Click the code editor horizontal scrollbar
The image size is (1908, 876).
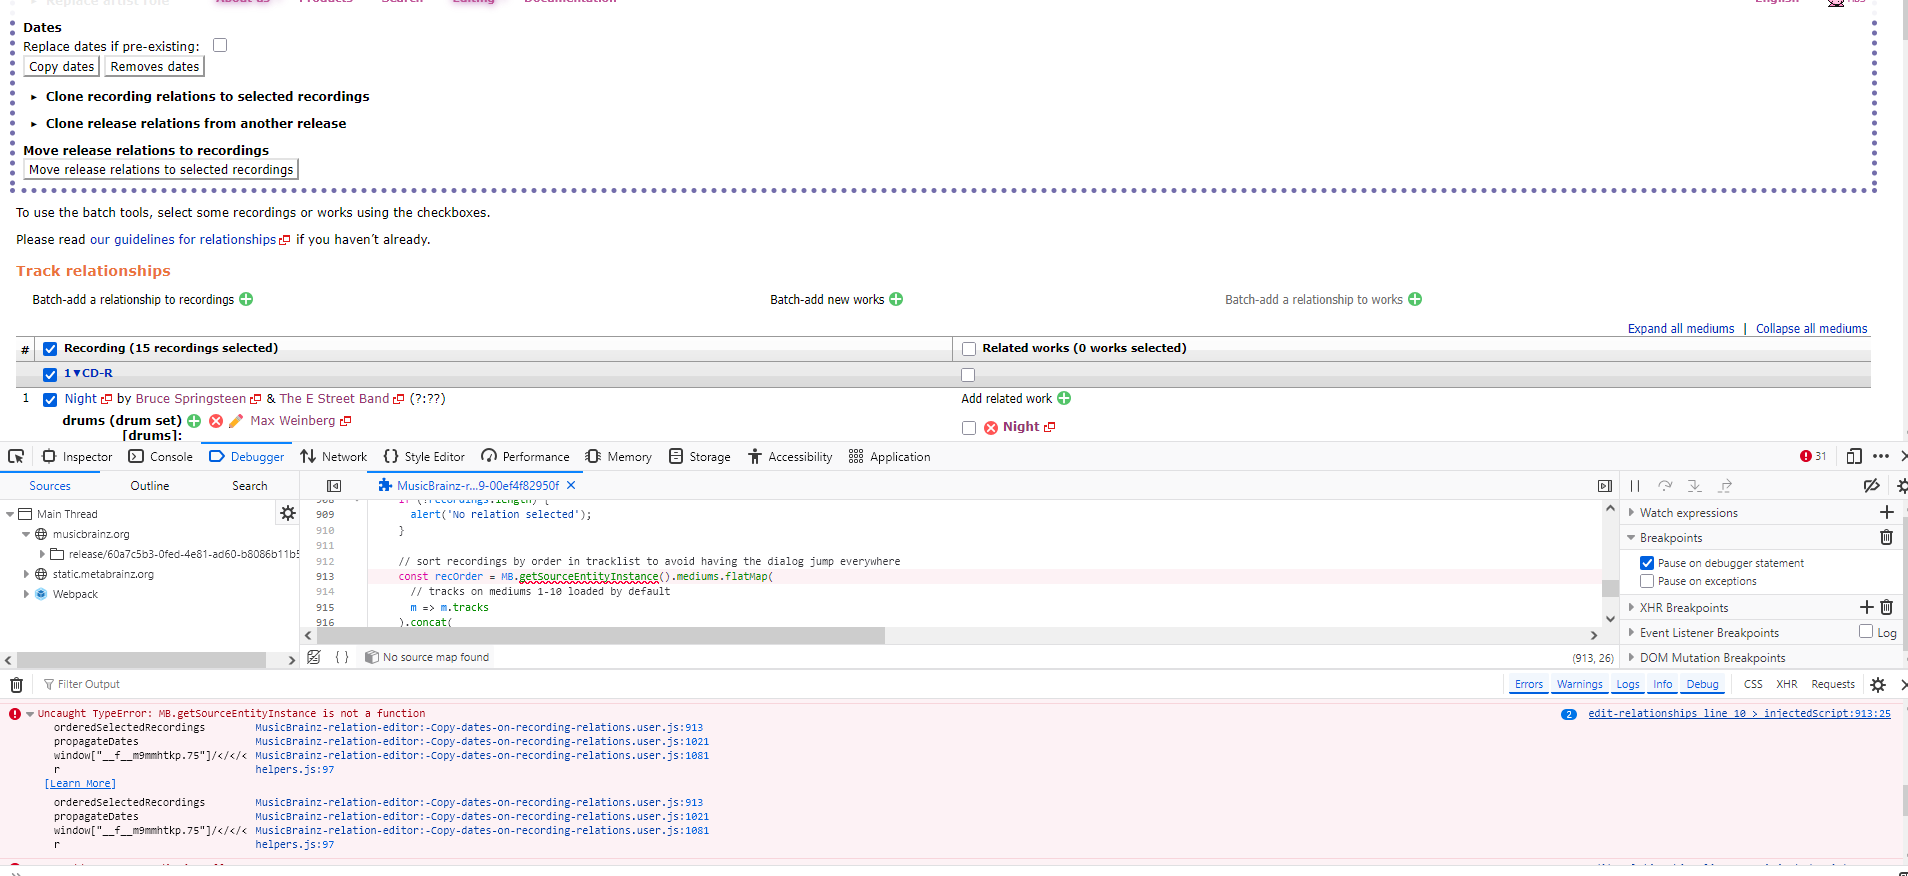coord(601,636)
